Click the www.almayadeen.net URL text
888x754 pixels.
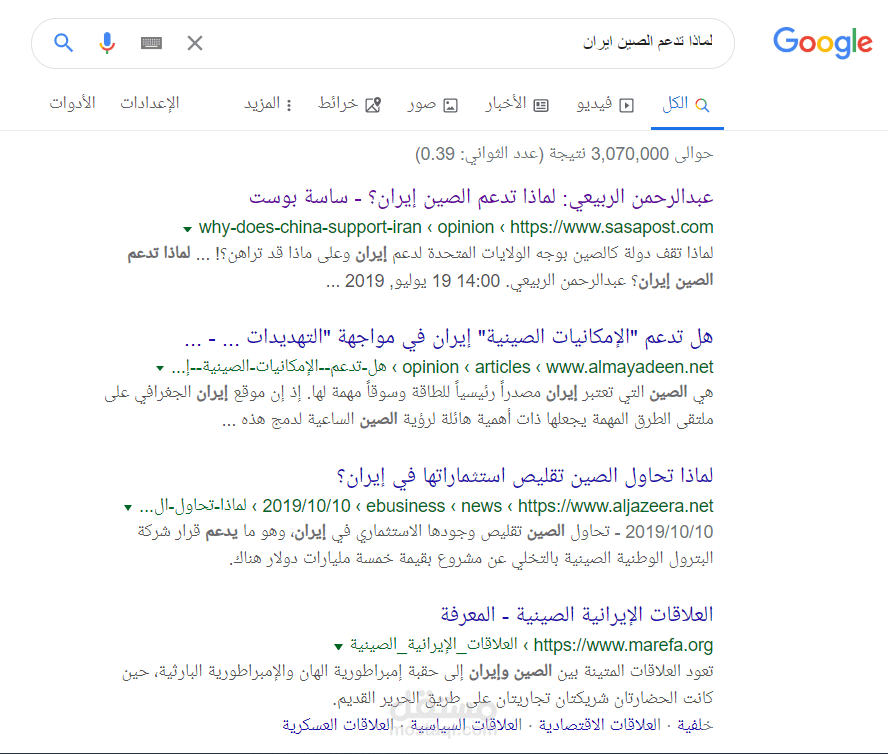(x=629, y=367)
